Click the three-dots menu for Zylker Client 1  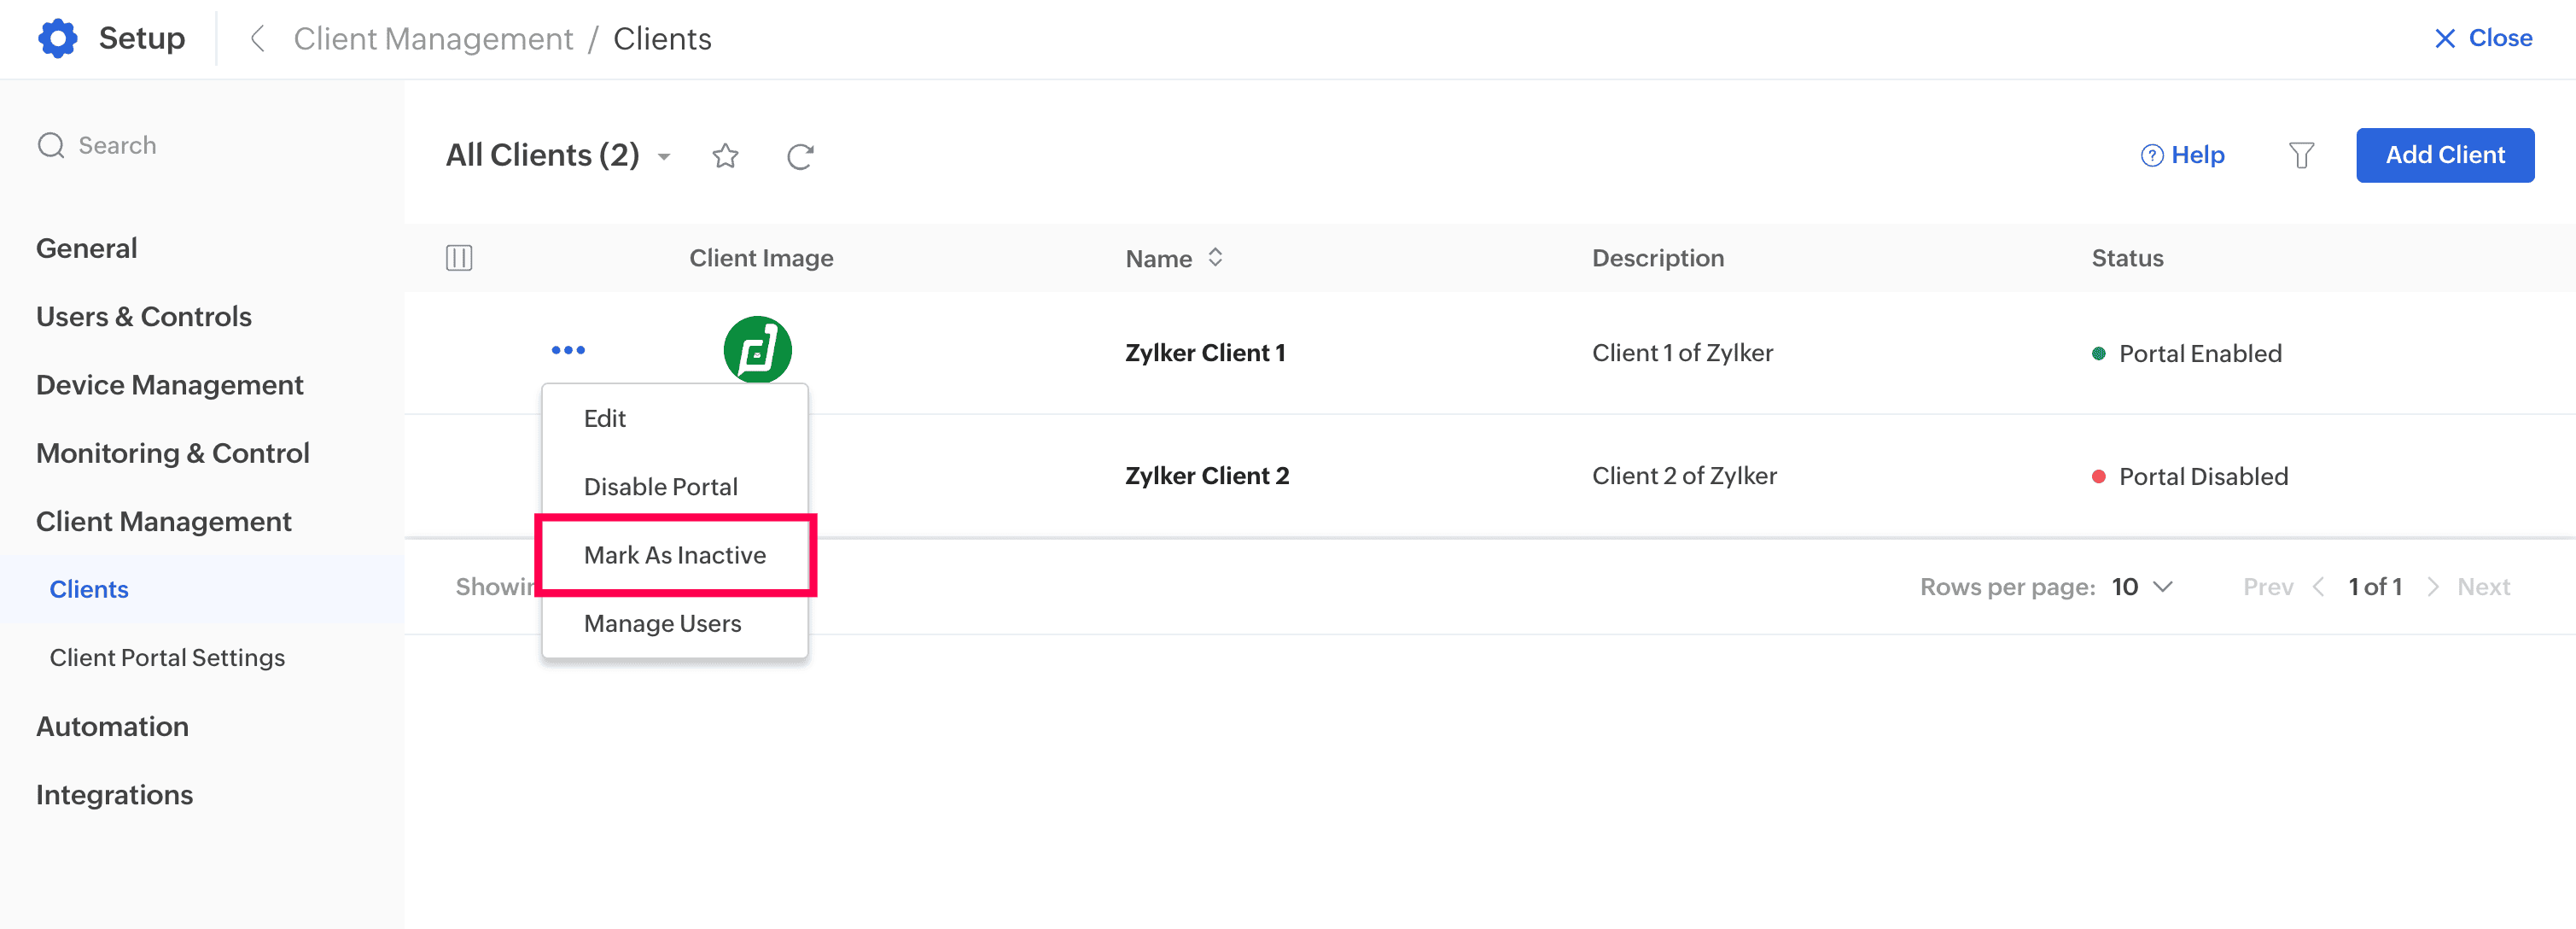[x=568, y=350]
